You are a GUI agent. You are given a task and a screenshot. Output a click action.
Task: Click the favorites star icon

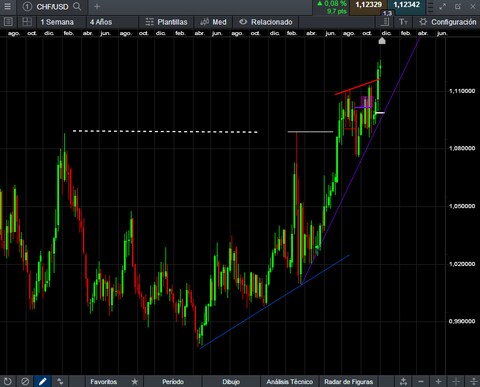(135, 381)
